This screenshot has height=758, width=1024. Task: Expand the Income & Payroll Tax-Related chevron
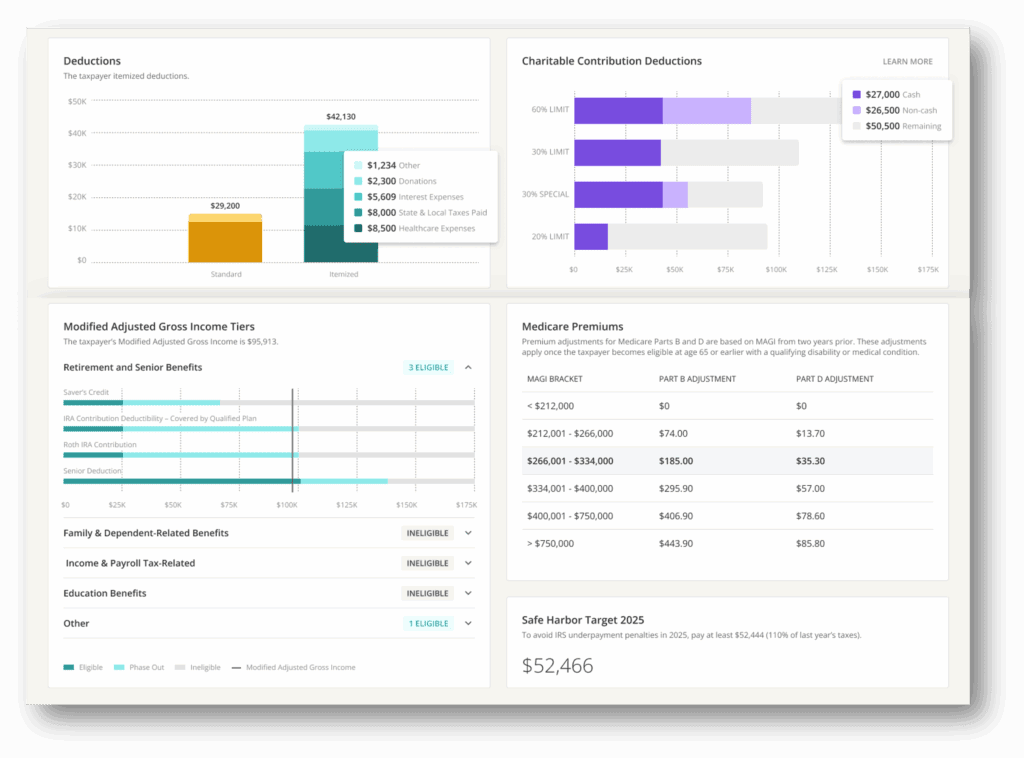(x=468, y=563)
